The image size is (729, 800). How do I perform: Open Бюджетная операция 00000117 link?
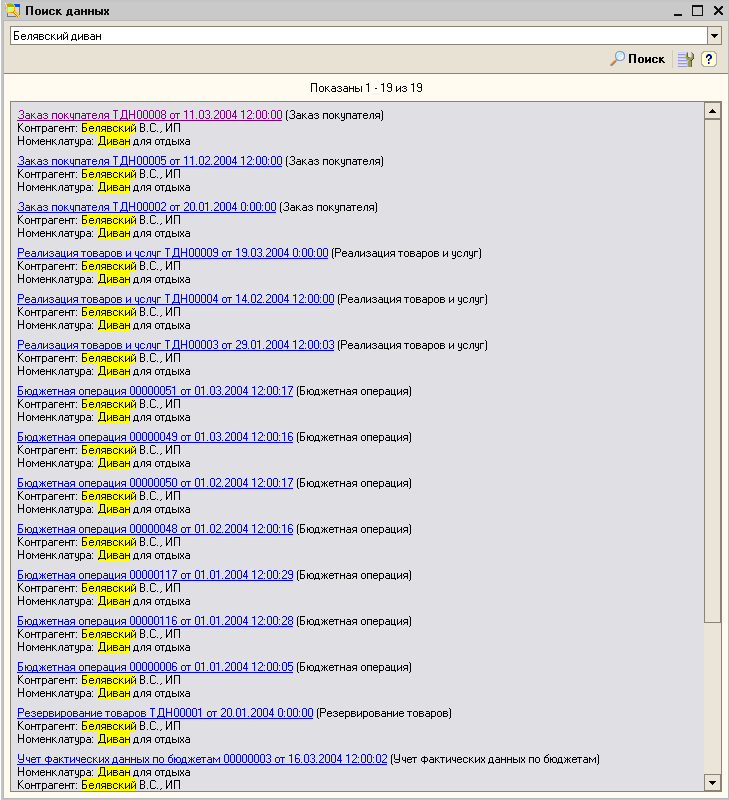[x=155, y=575]
